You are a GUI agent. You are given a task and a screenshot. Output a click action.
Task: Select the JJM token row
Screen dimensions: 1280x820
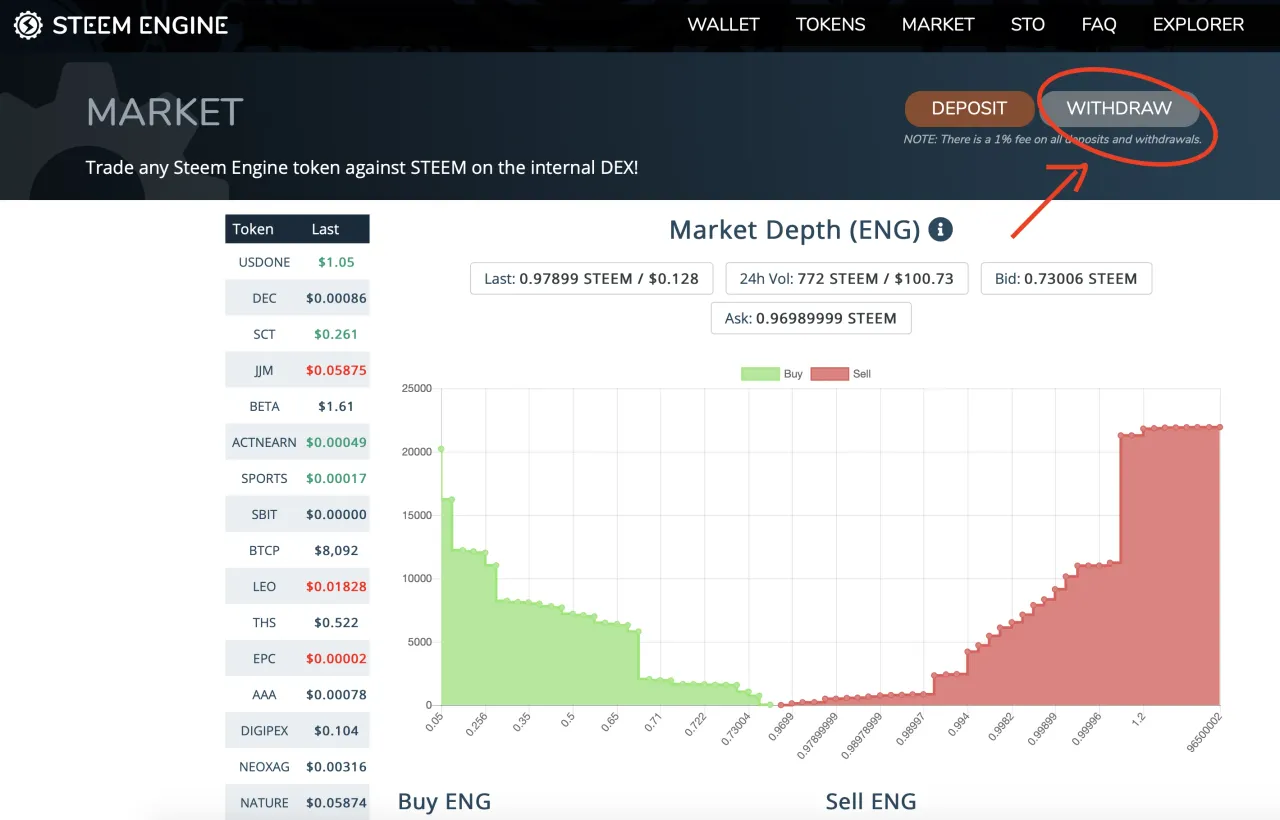(x=297, y=370)
